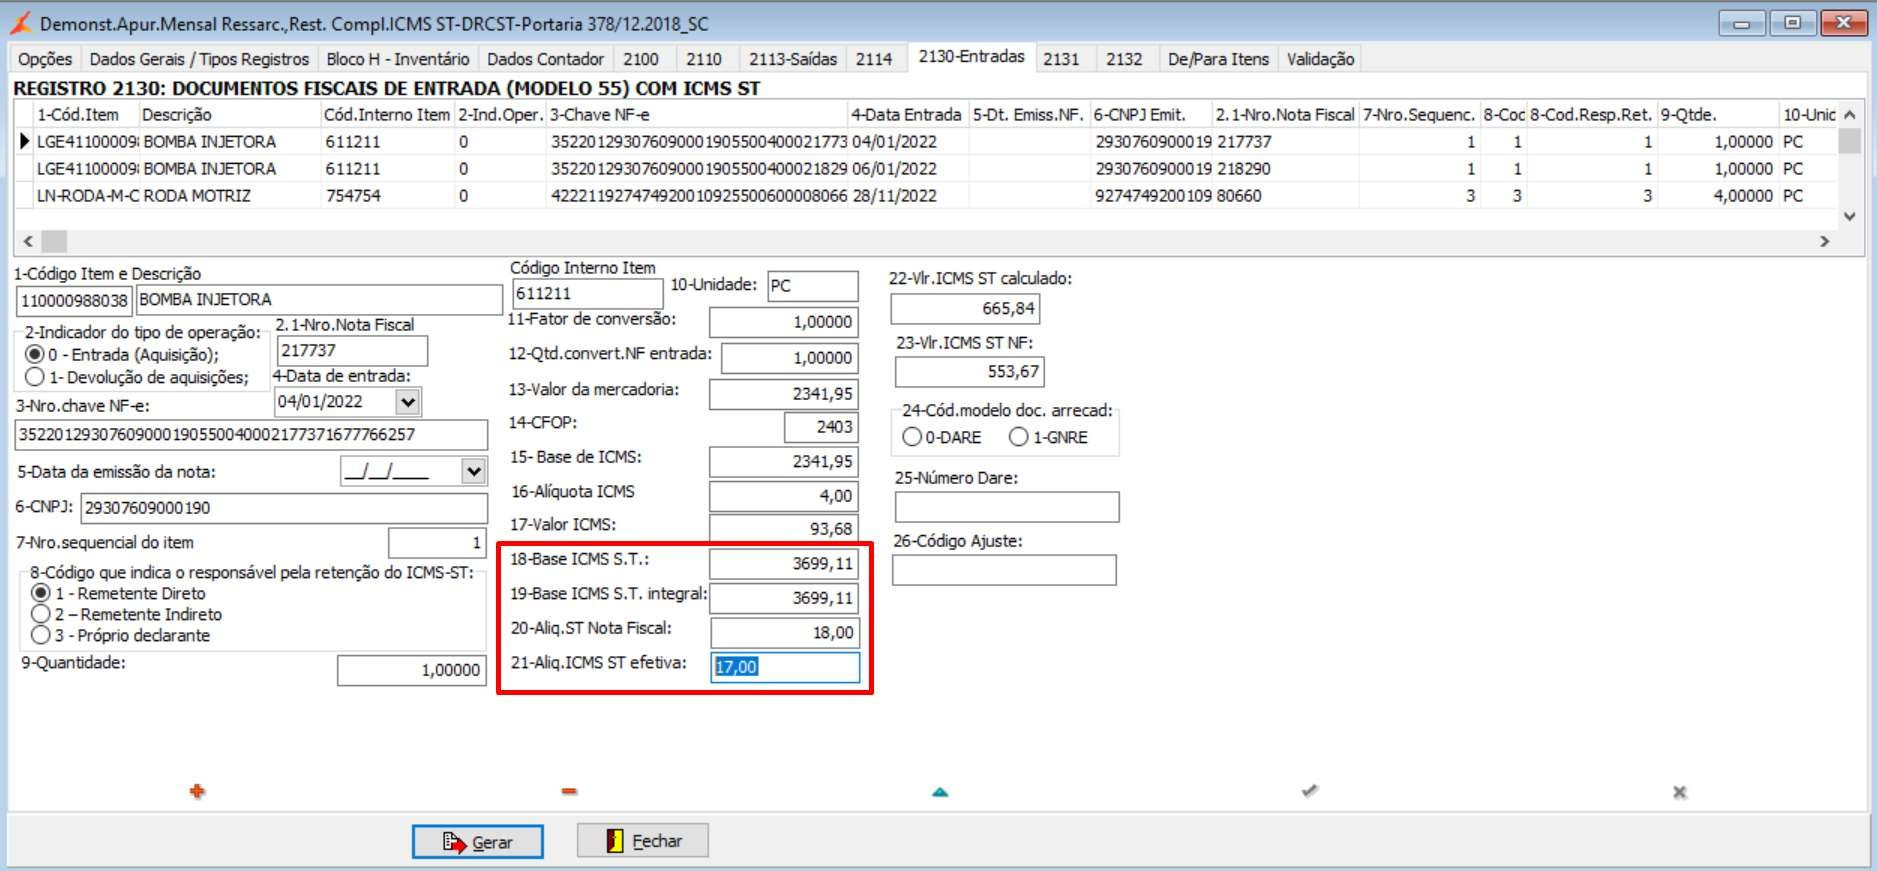Click the 9-Qtde. column header
1877x871 pixels.
click(1717, 115)
